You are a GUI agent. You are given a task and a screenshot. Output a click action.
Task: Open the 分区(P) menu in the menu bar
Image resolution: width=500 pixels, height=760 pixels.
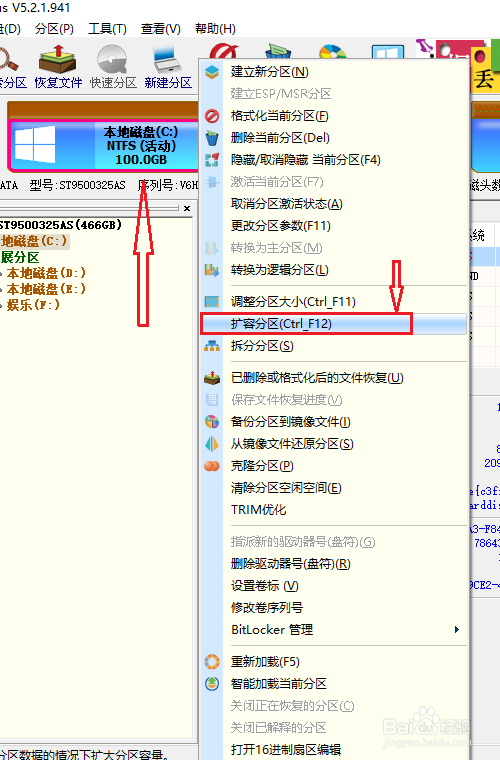click(54, 29)
